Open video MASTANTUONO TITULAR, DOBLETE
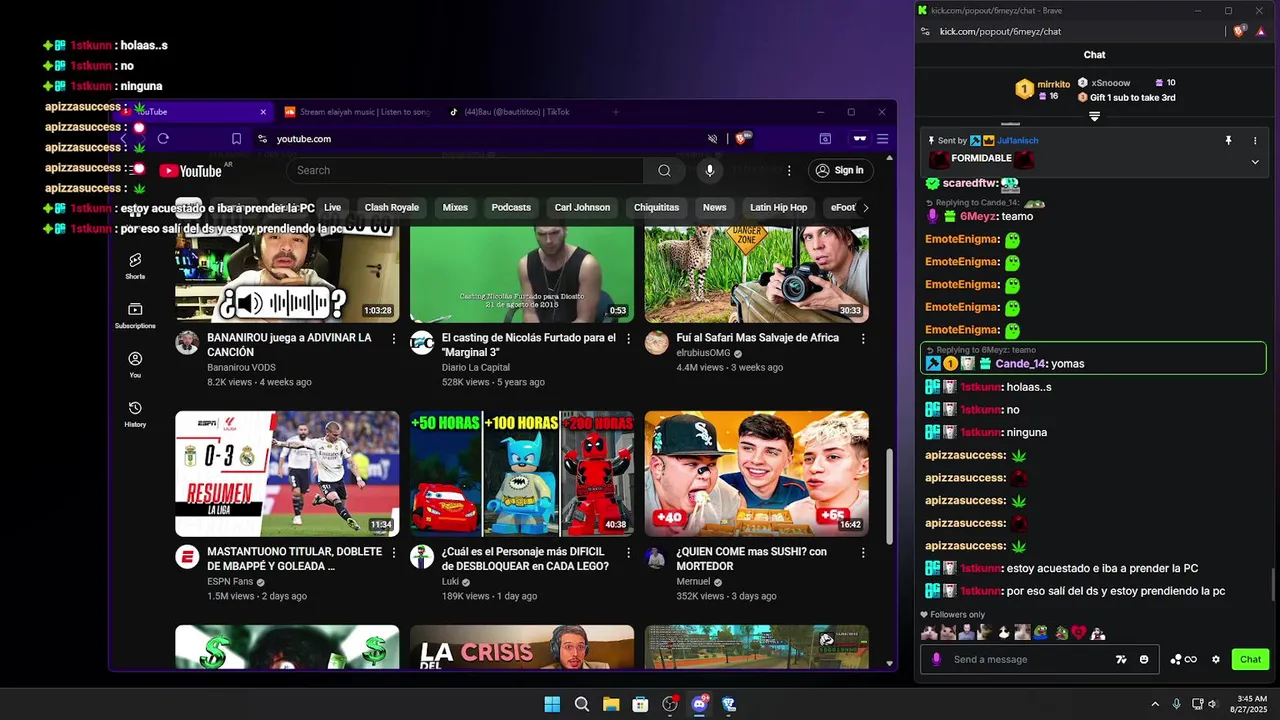This screenshot has width=1280, height=720. [295, 559]
